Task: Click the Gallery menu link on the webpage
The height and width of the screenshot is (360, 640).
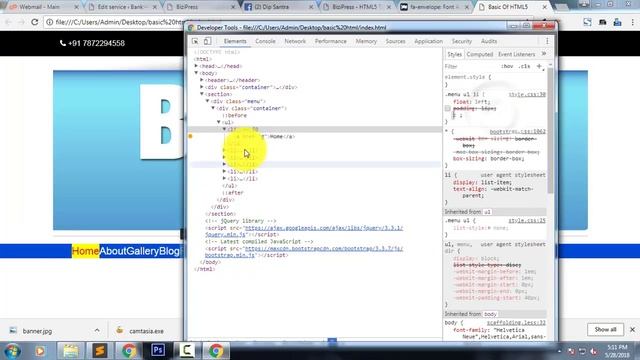Action: click(142, 251)
